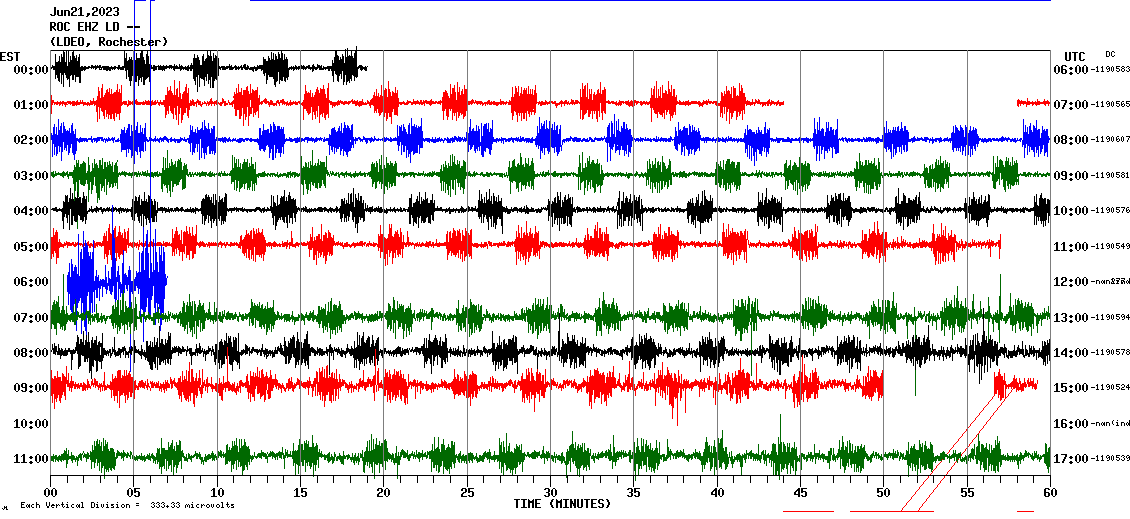This screenshot has width=1130, height=519.
Task: Click the EST timezone label
Action: coord(10,56)
